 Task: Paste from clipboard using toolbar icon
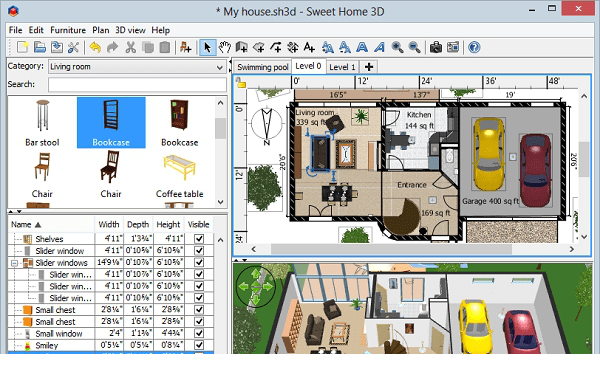pos(165,47)
